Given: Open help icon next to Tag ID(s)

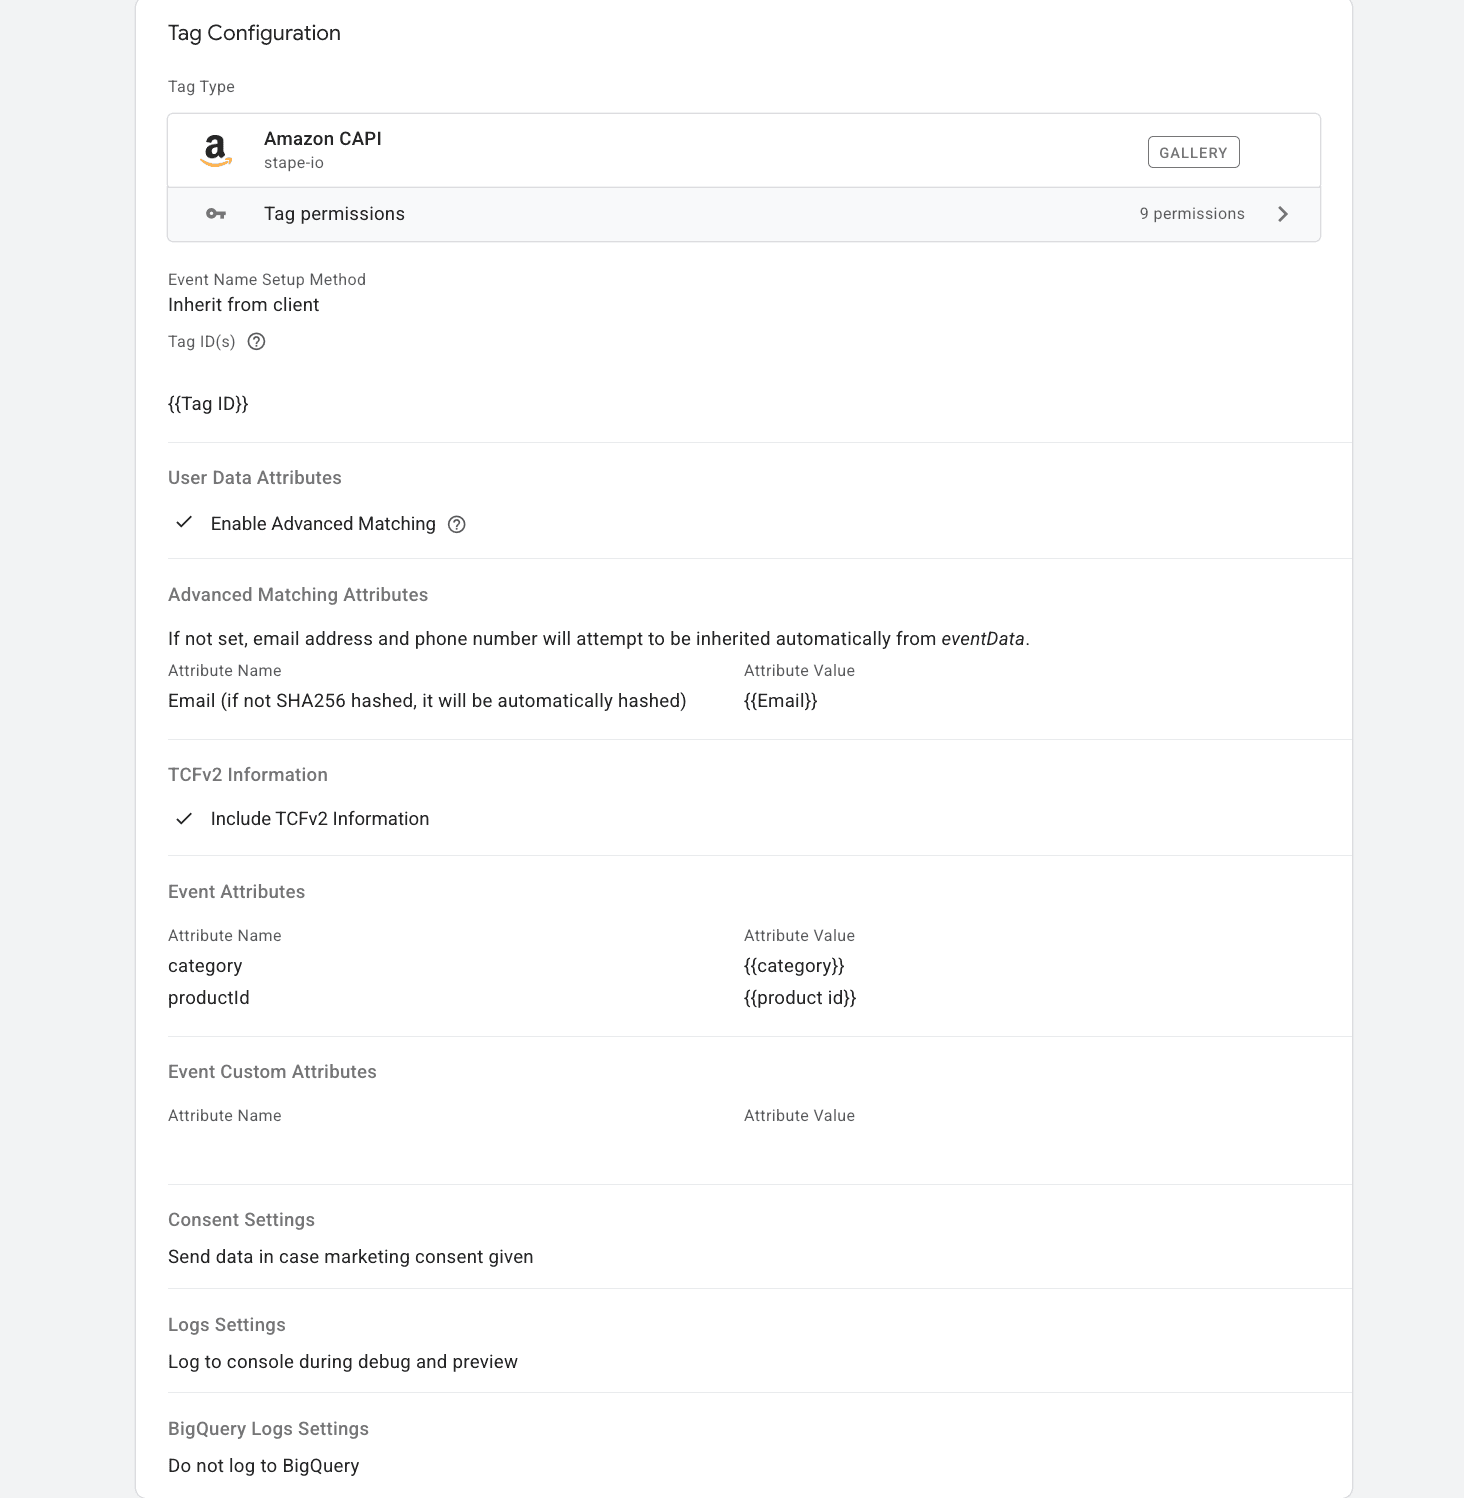Looking at the screenshot, I should pyautogui.click(x=256, y=342).
